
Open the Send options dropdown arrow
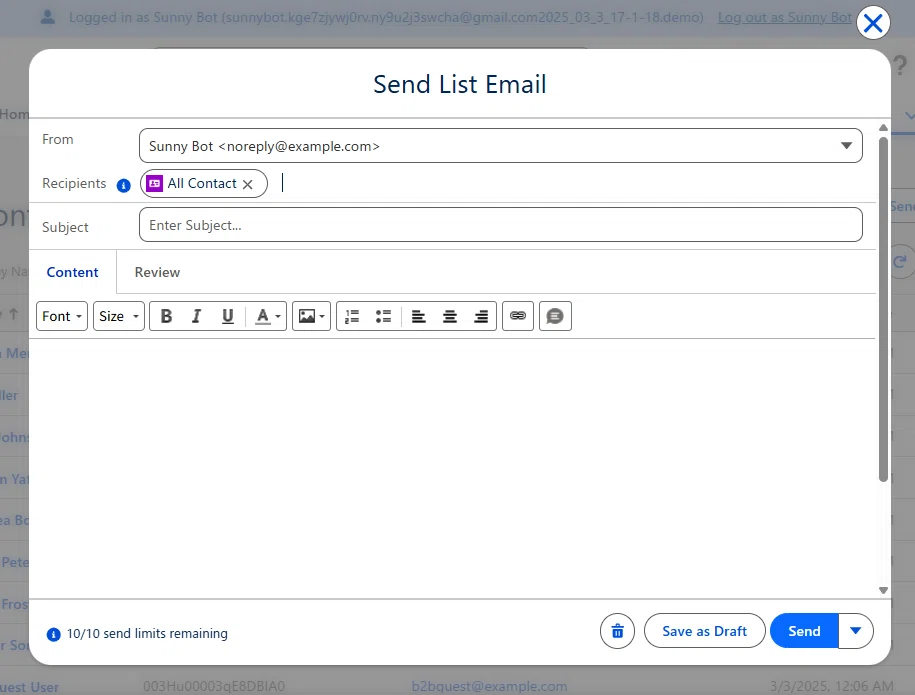(x=855, y=631)
